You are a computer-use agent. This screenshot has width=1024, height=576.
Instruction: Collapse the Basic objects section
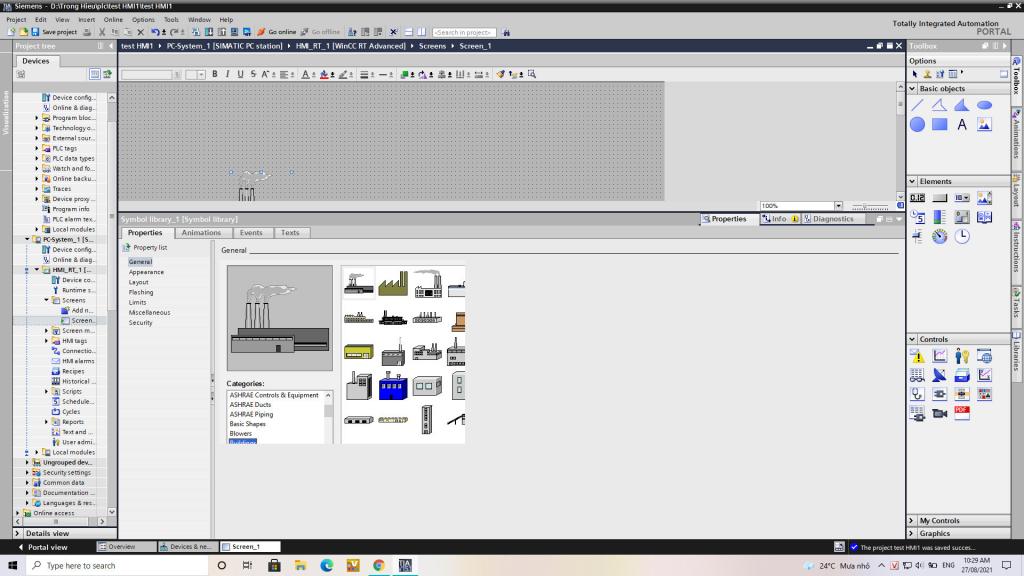912,88
